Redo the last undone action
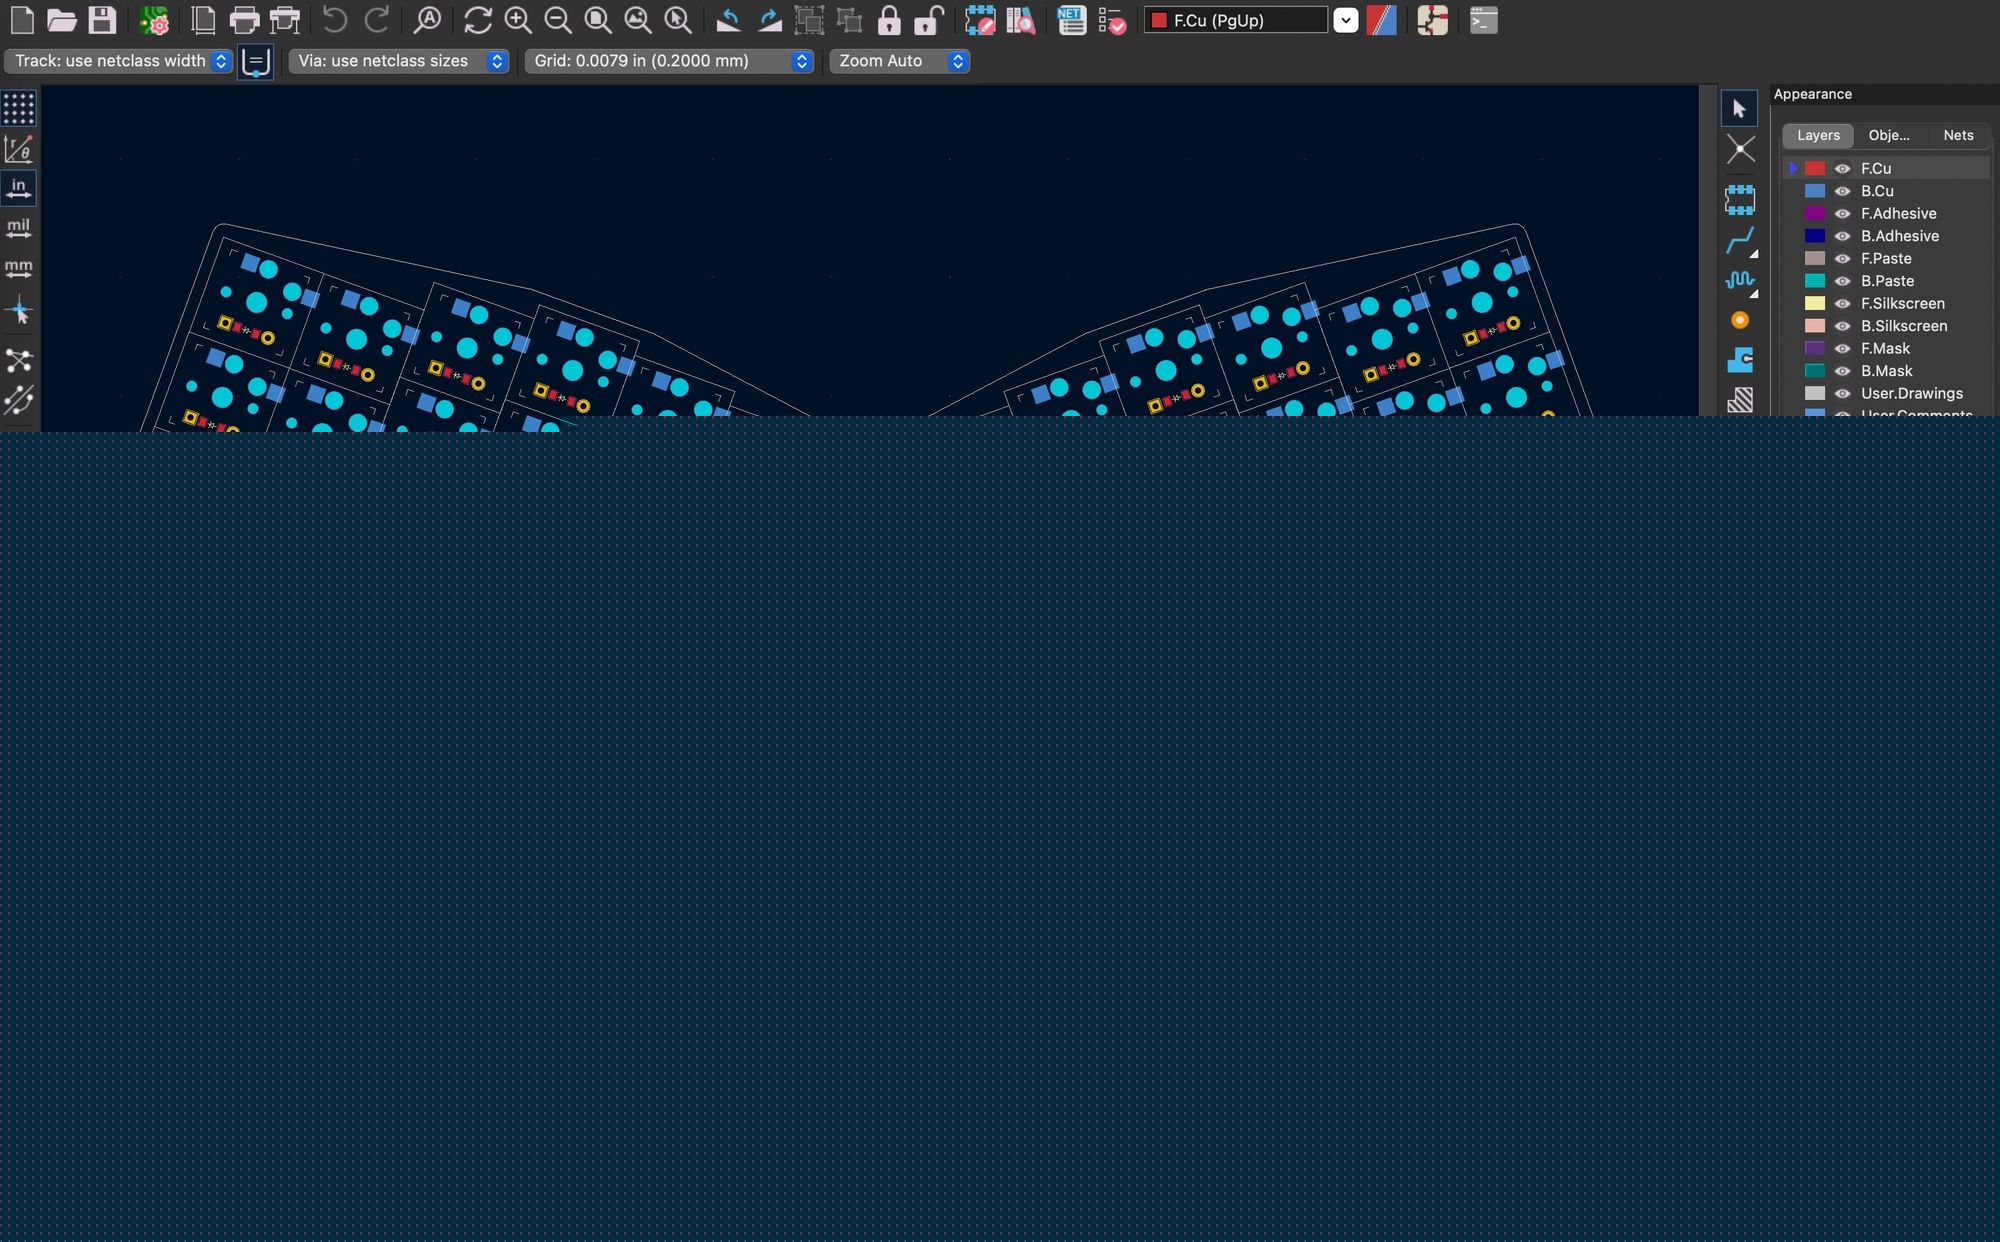Image resolution: width=2000 pixels, height=1242 pixels. (x=376, y=20)
